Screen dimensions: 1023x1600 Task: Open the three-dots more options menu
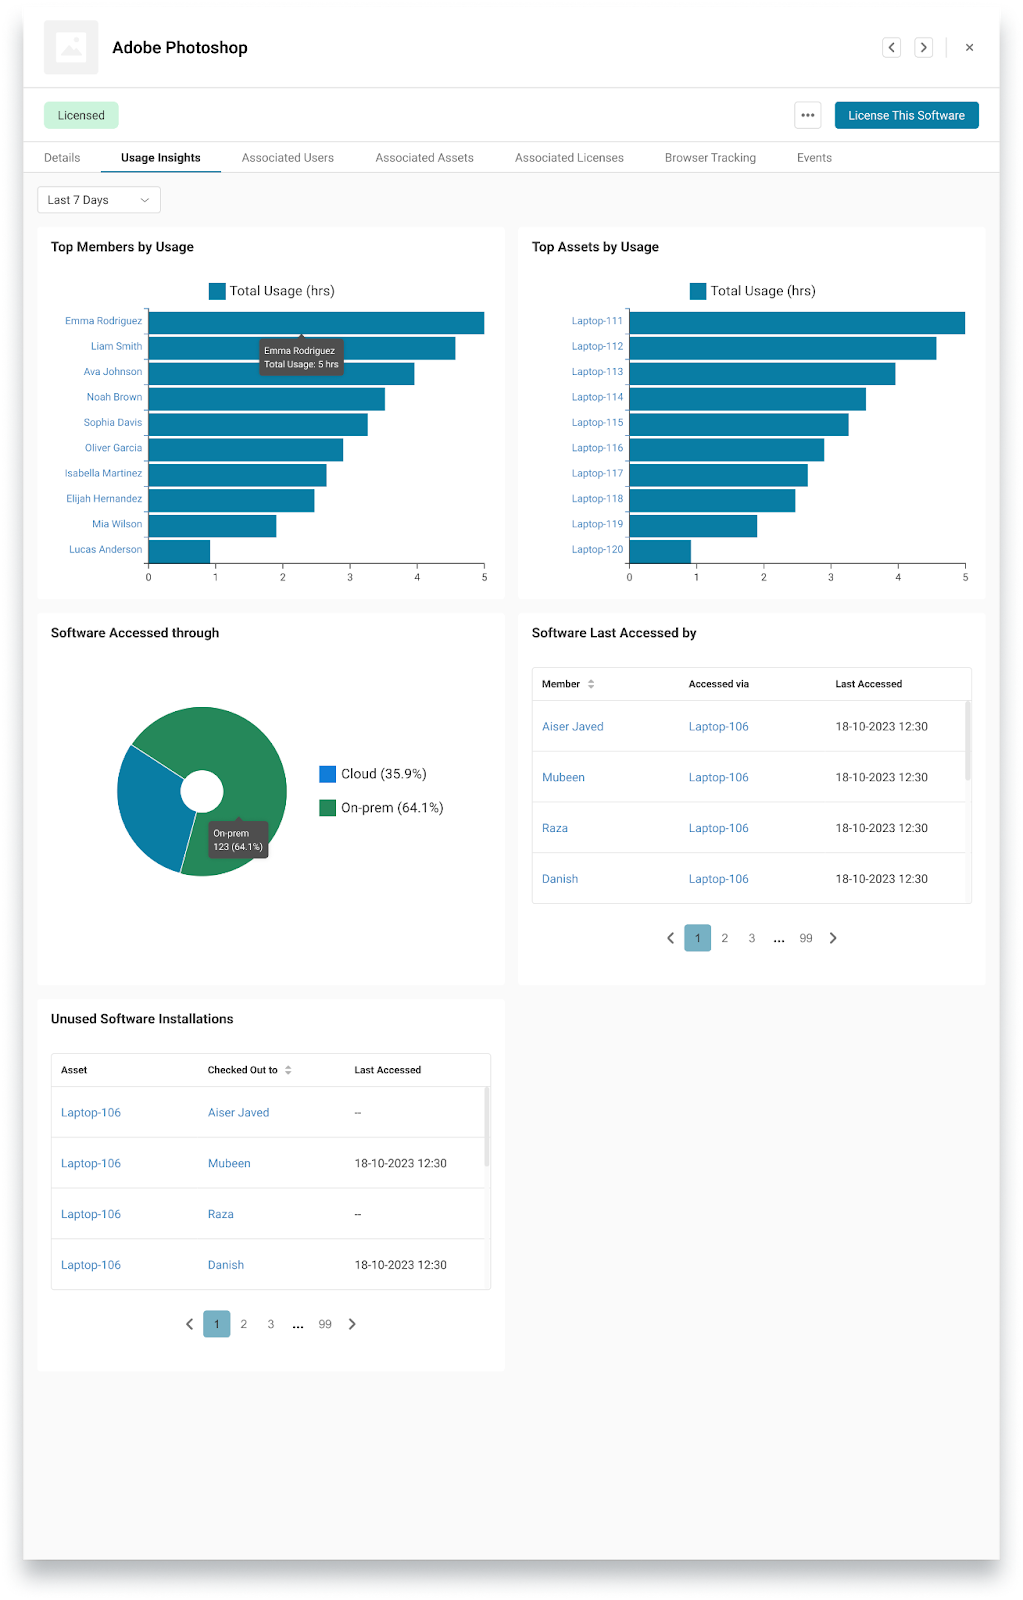(808, 115)
